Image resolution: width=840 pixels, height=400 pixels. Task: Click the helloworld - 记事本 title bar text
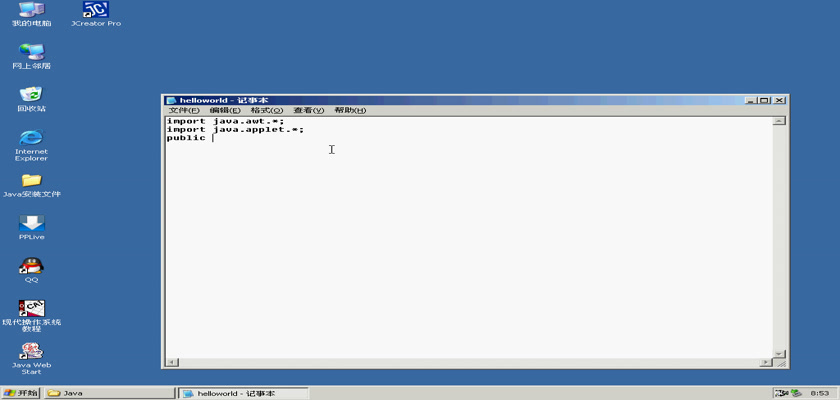223,100
